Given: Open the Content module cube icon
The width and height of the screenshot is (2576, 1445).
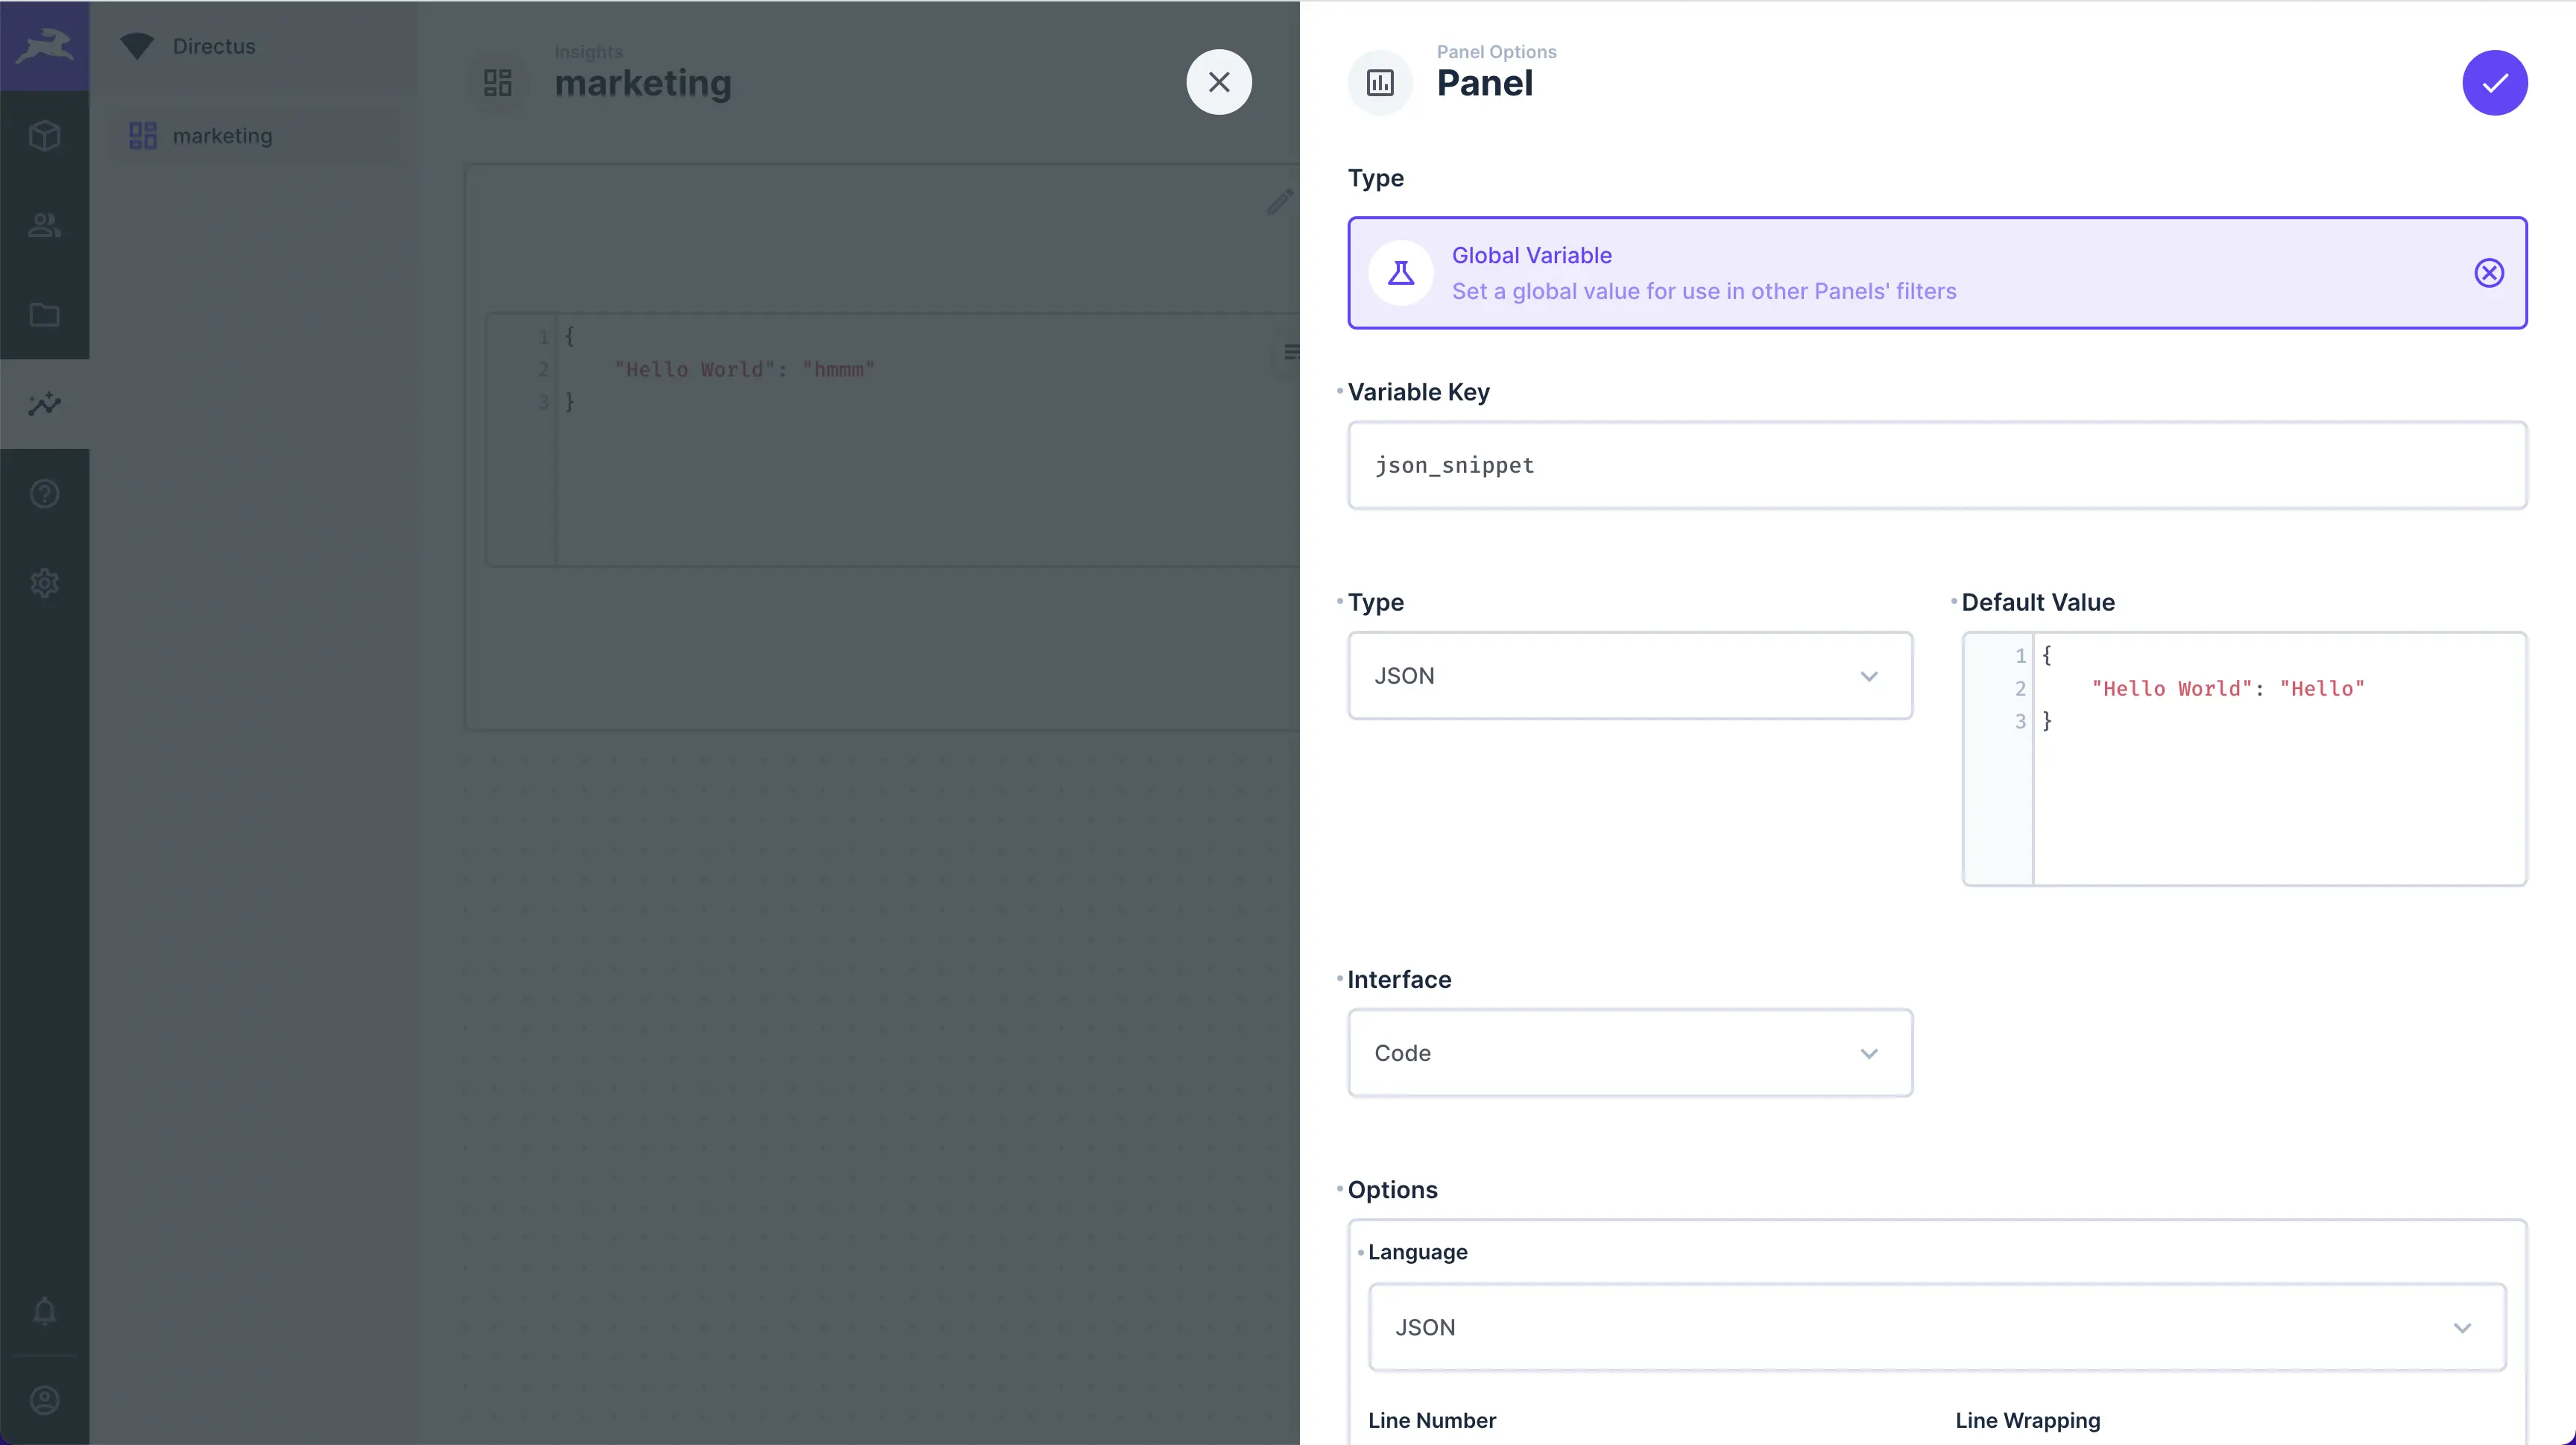Looking at the screenshot, I should pos(45,136).
